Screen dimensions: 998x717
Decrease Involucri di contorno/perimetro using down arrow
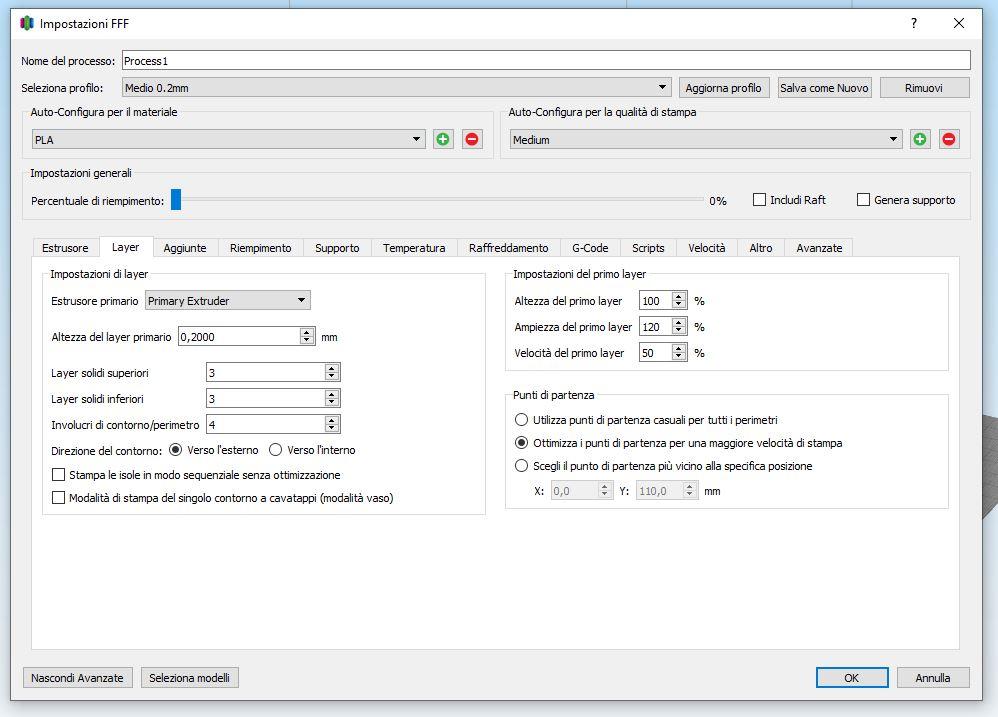[332, 429]
